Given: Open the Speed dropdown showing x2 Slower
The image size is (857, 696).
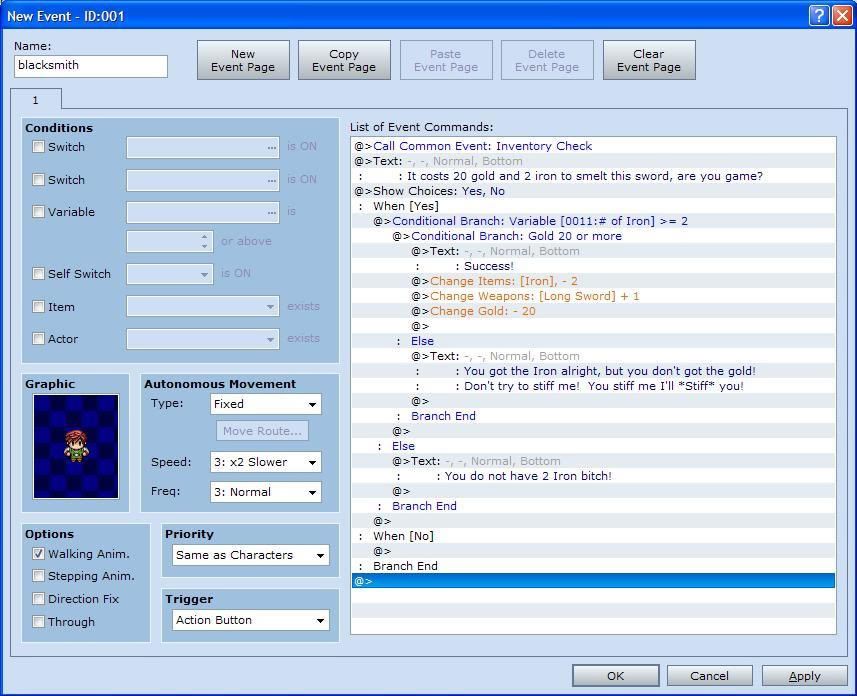Looking at the screenshot, I should (266, 462).
